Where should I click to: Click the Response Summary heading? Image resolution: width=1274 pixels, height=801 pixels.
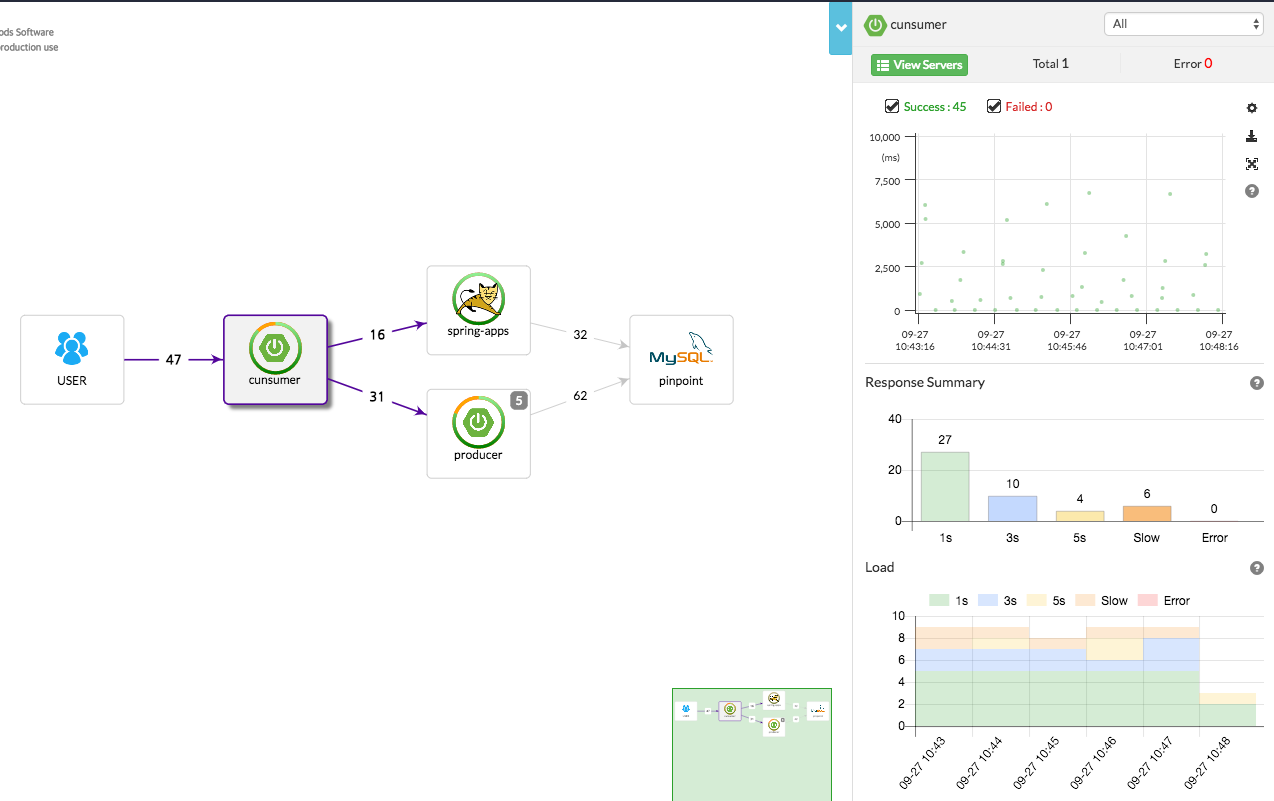tap(925, 383)
